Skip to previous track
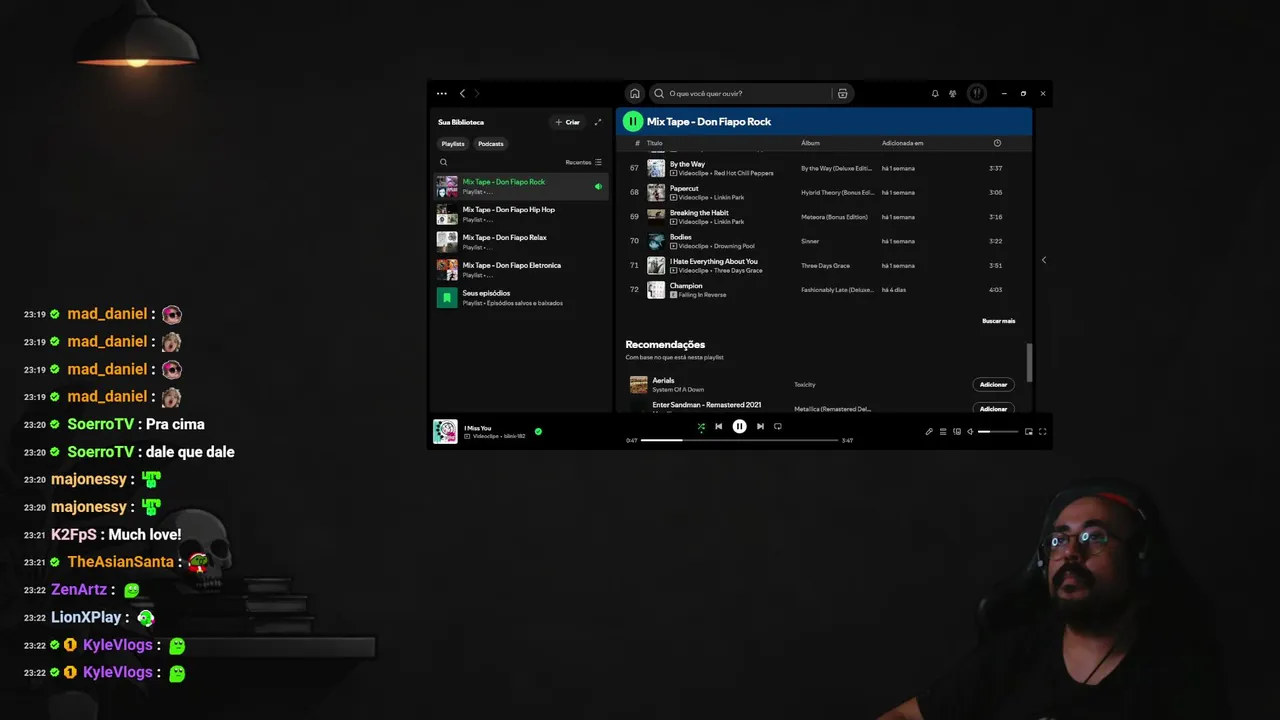 [718, 426]
